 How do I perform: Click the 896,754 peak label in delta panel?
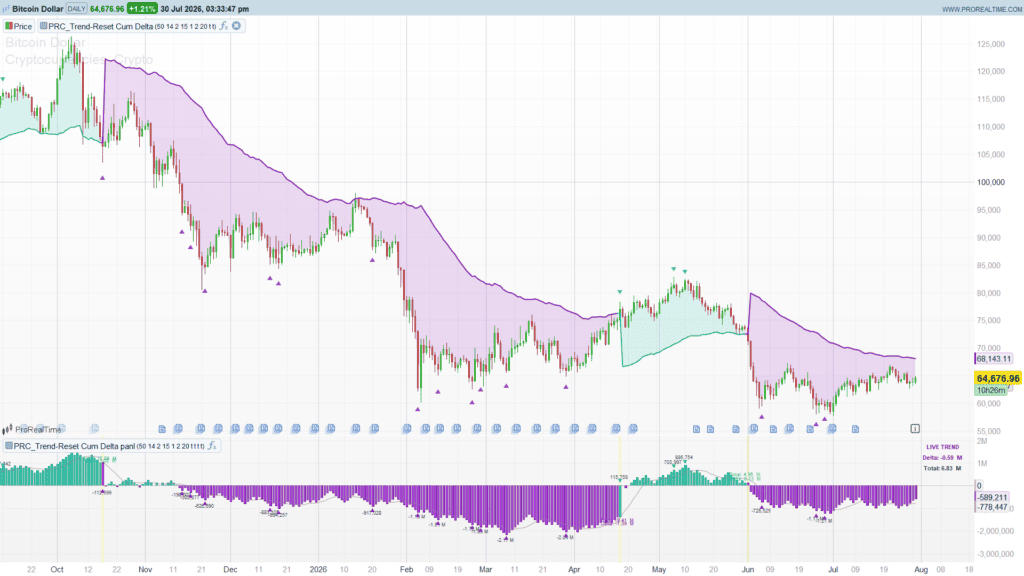[x=684, y=458]
